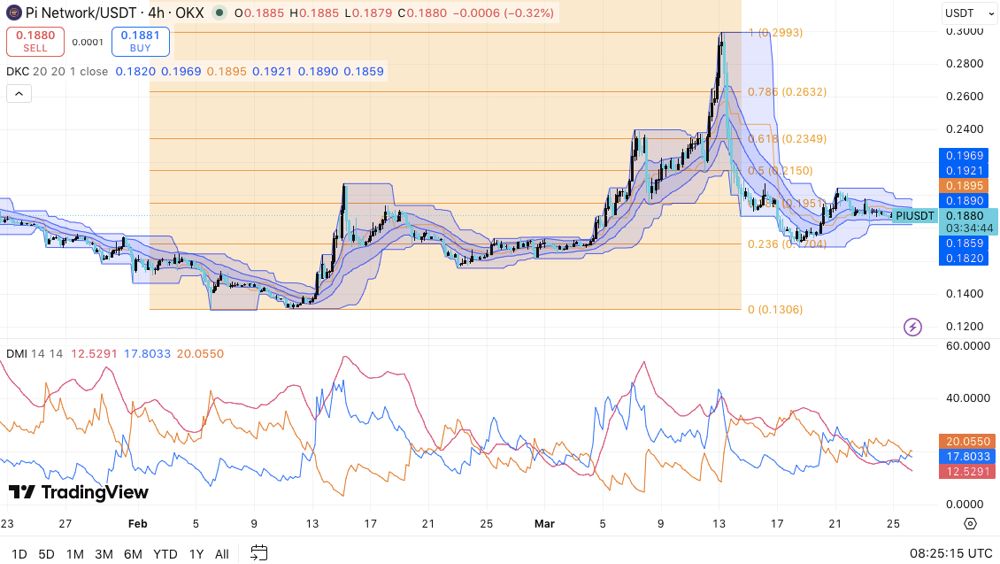Screen dimensions: 1000x564
Task: Click the 0.1880 current price tag
Action: (964, 216)
